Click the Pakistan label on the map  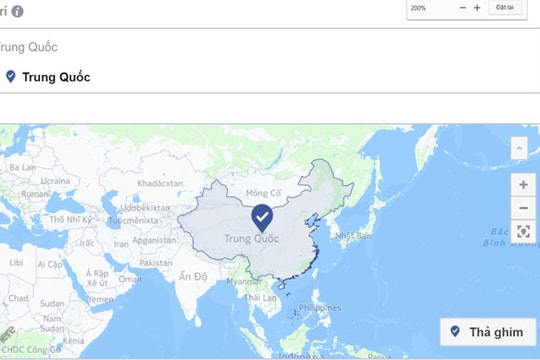[156, 263]
